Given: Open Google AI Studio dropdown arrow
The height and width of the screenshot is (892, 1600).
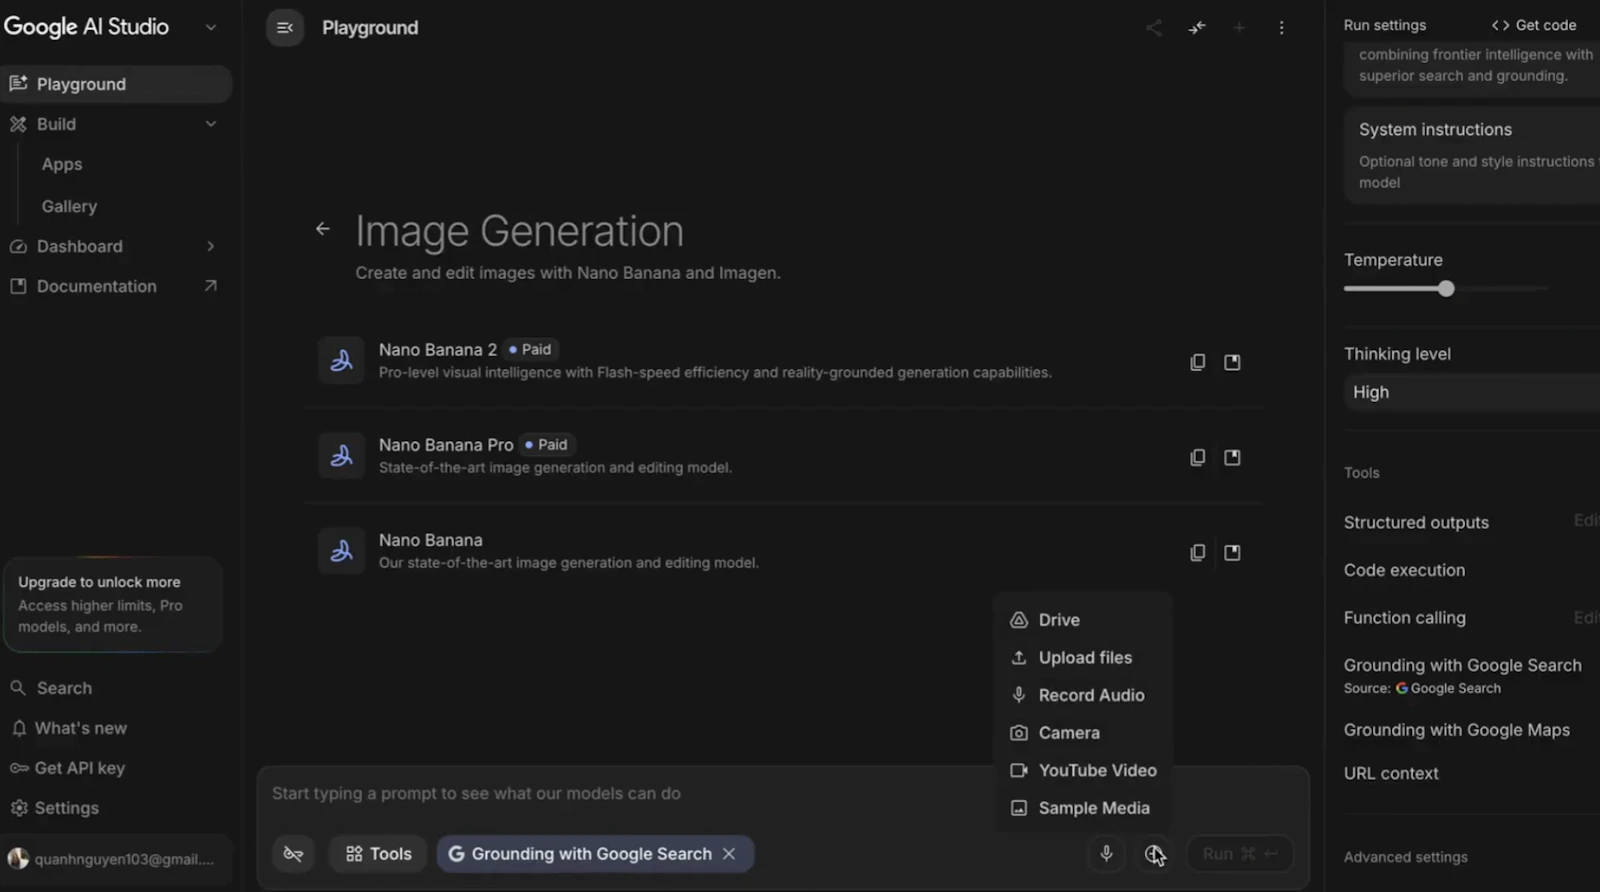Looking at the screenshot, I should coord(210,27).
